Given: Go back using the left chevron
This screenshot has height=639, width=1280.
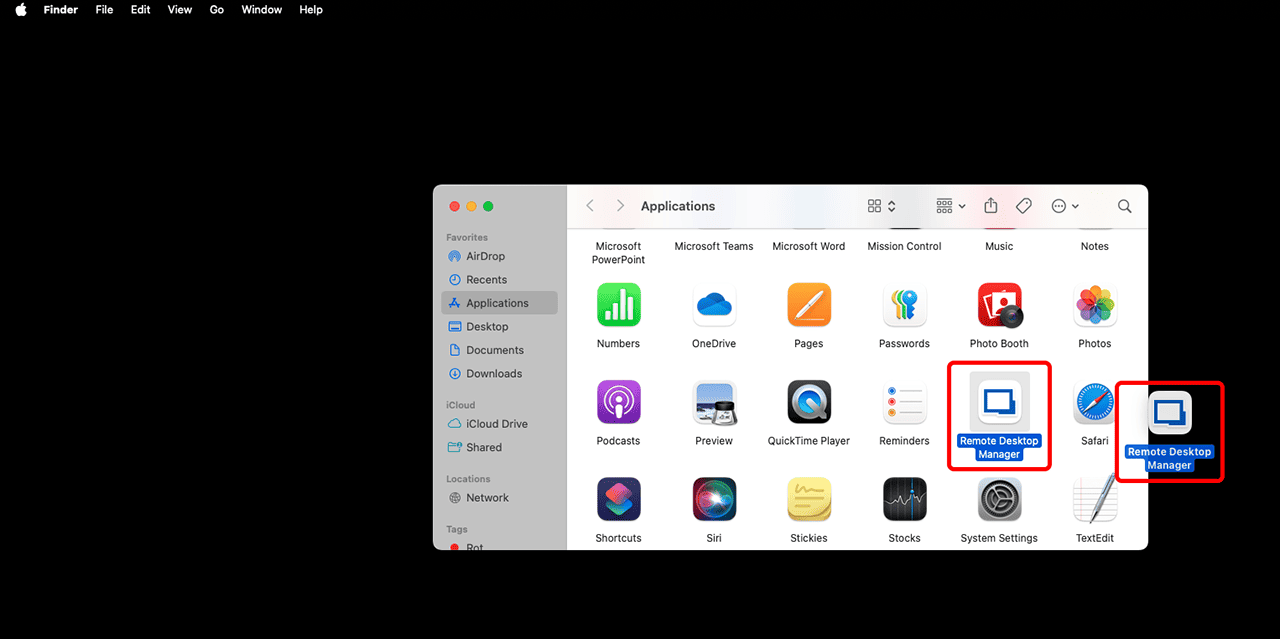Looking at the screenshot, I should [590, 206].
